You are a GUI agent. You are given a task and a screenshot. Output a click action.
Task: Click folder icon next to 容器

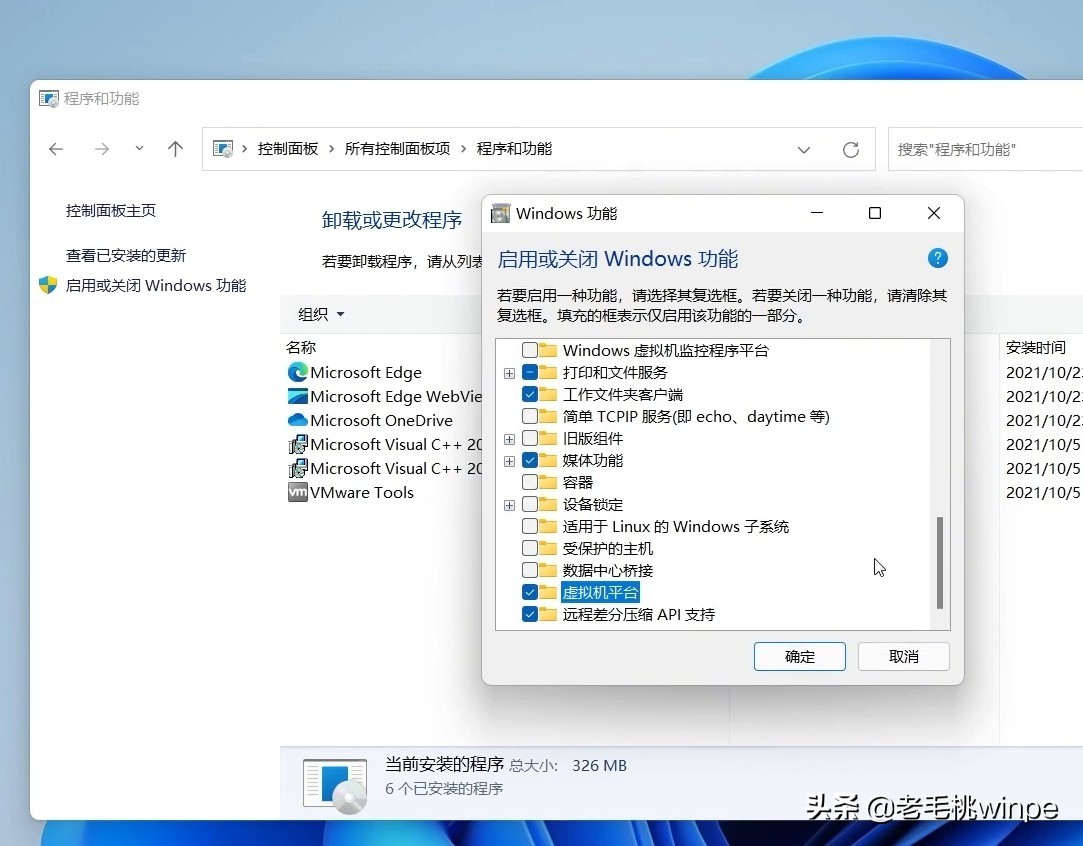548,482
